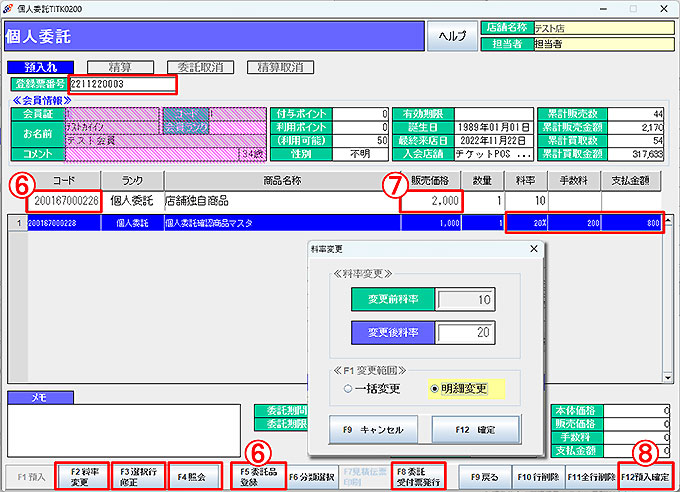This screenshot has height=492, width=680.
Task: Click the 誕生日 value 1989年01月01日
Action: pyautogui.click(x=494, y=127)
